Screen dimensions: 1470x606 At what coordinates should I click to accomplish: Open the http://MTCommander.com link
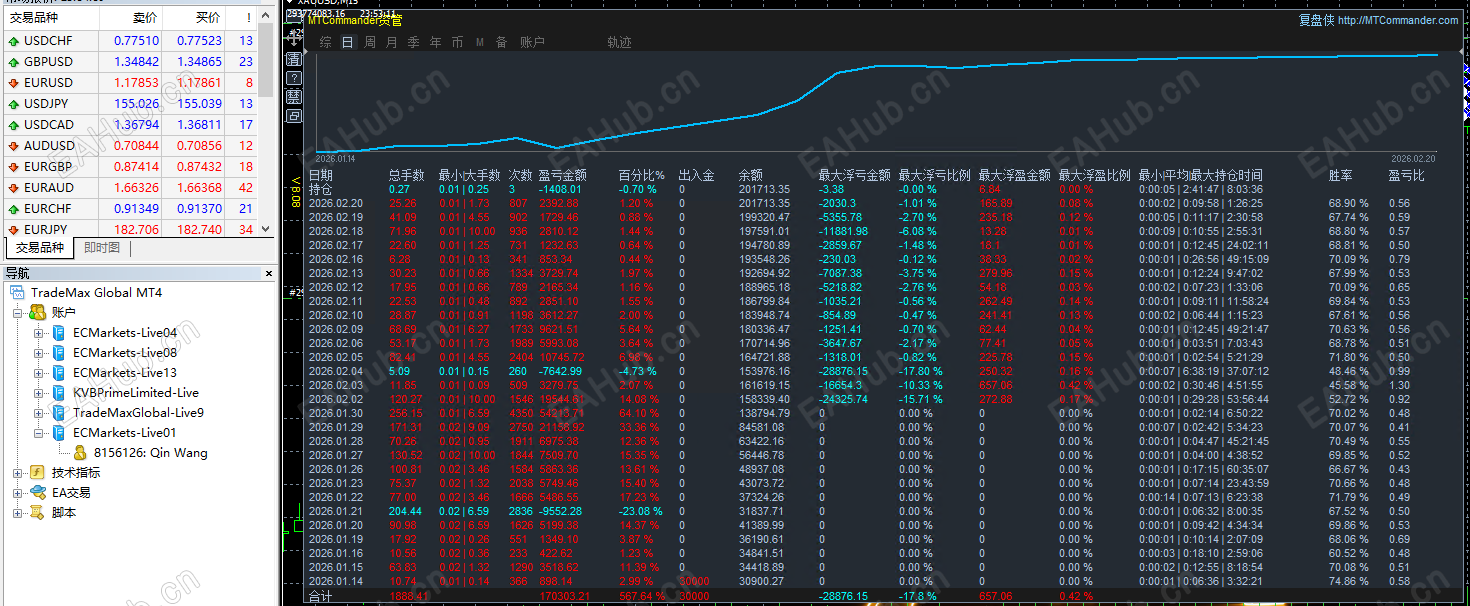tap(1397, 20)
